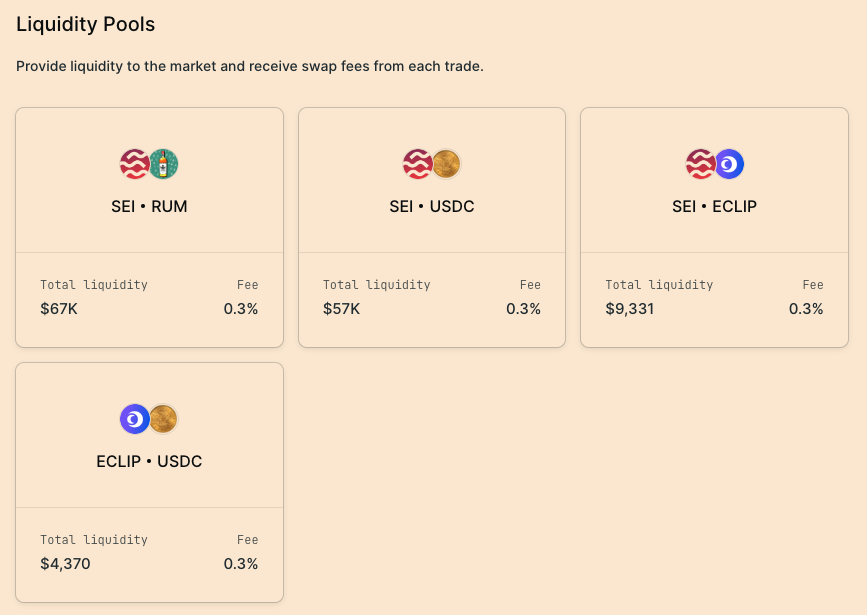Click 0.3% fee on ECLIP • USDC card
The image size is (867, 615).
[x=241, y=564]
